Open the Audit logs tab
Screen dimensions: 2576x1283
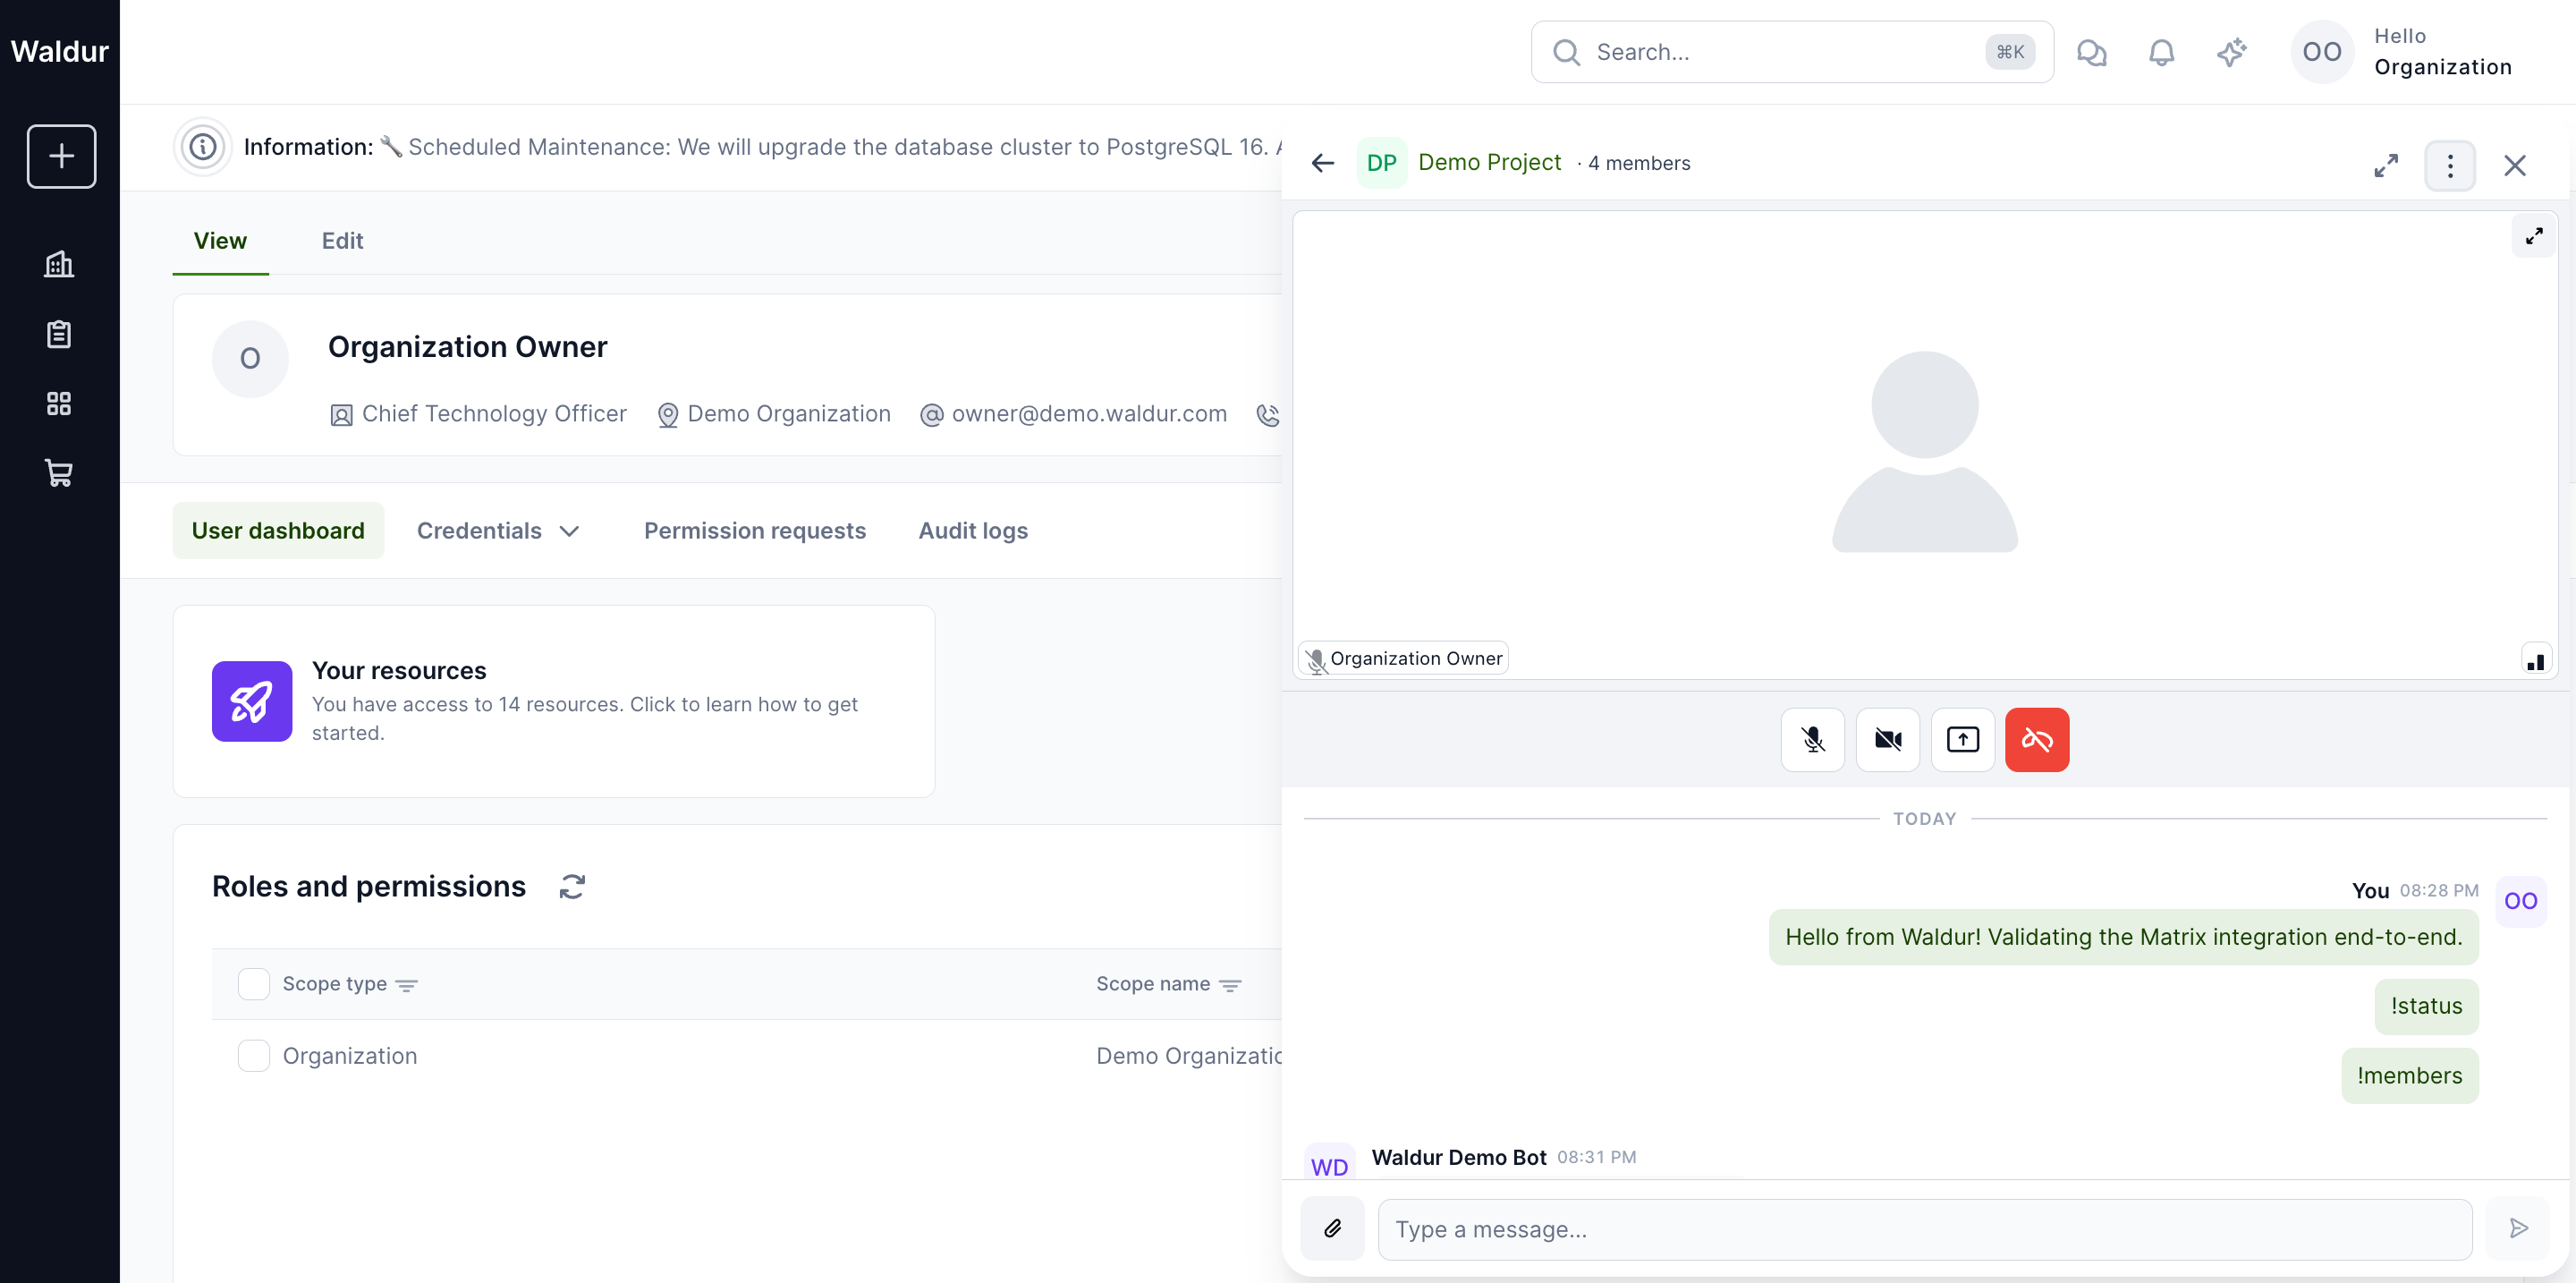pos(973,531)
